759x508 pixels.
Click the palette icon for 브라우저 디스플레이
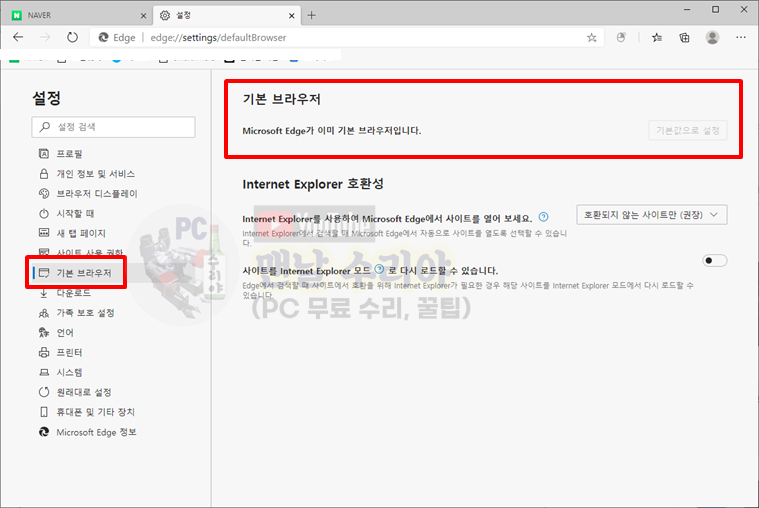(44, 194)
